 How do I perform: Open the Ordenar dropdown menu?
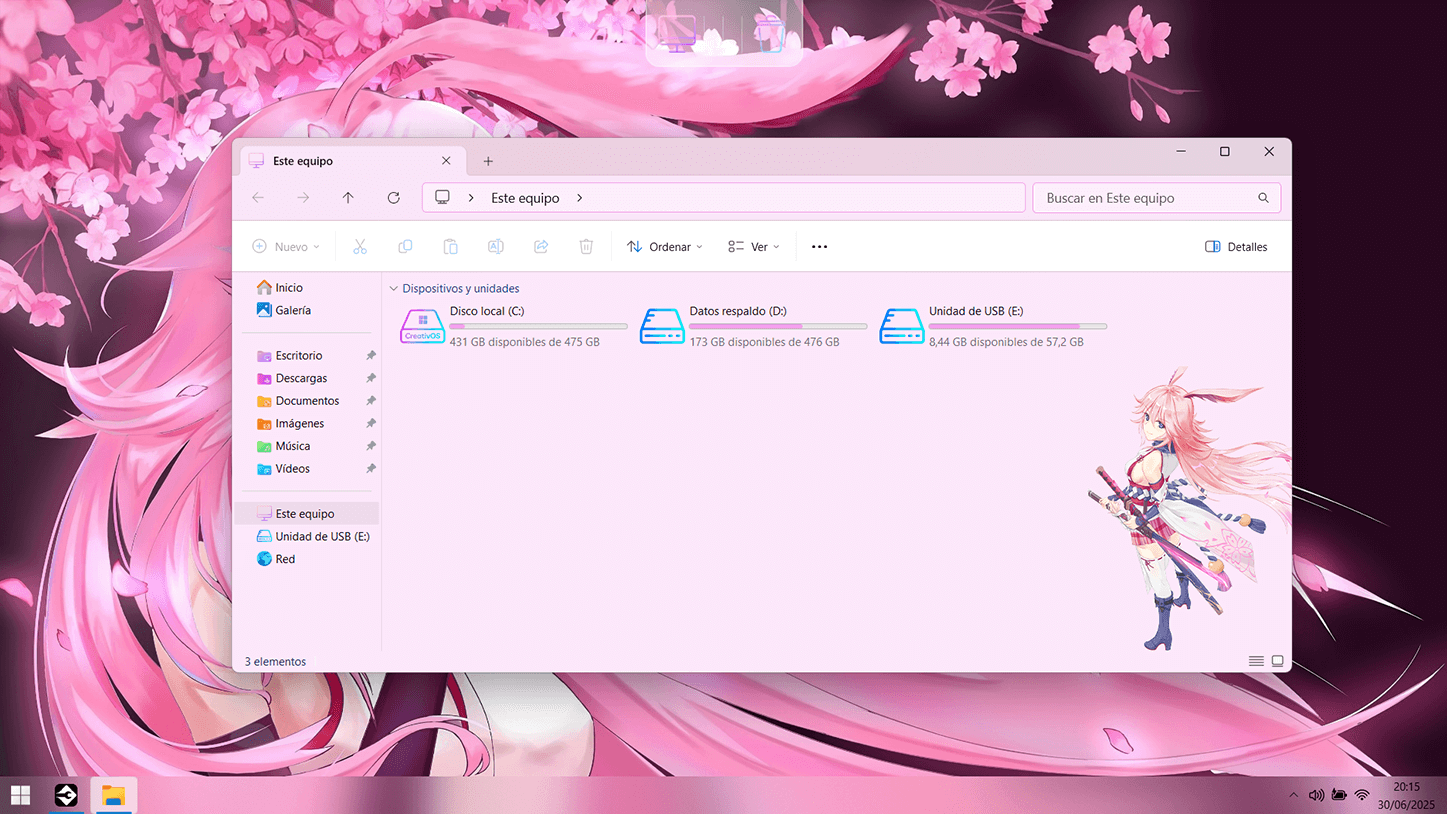(x=665, y=247)
